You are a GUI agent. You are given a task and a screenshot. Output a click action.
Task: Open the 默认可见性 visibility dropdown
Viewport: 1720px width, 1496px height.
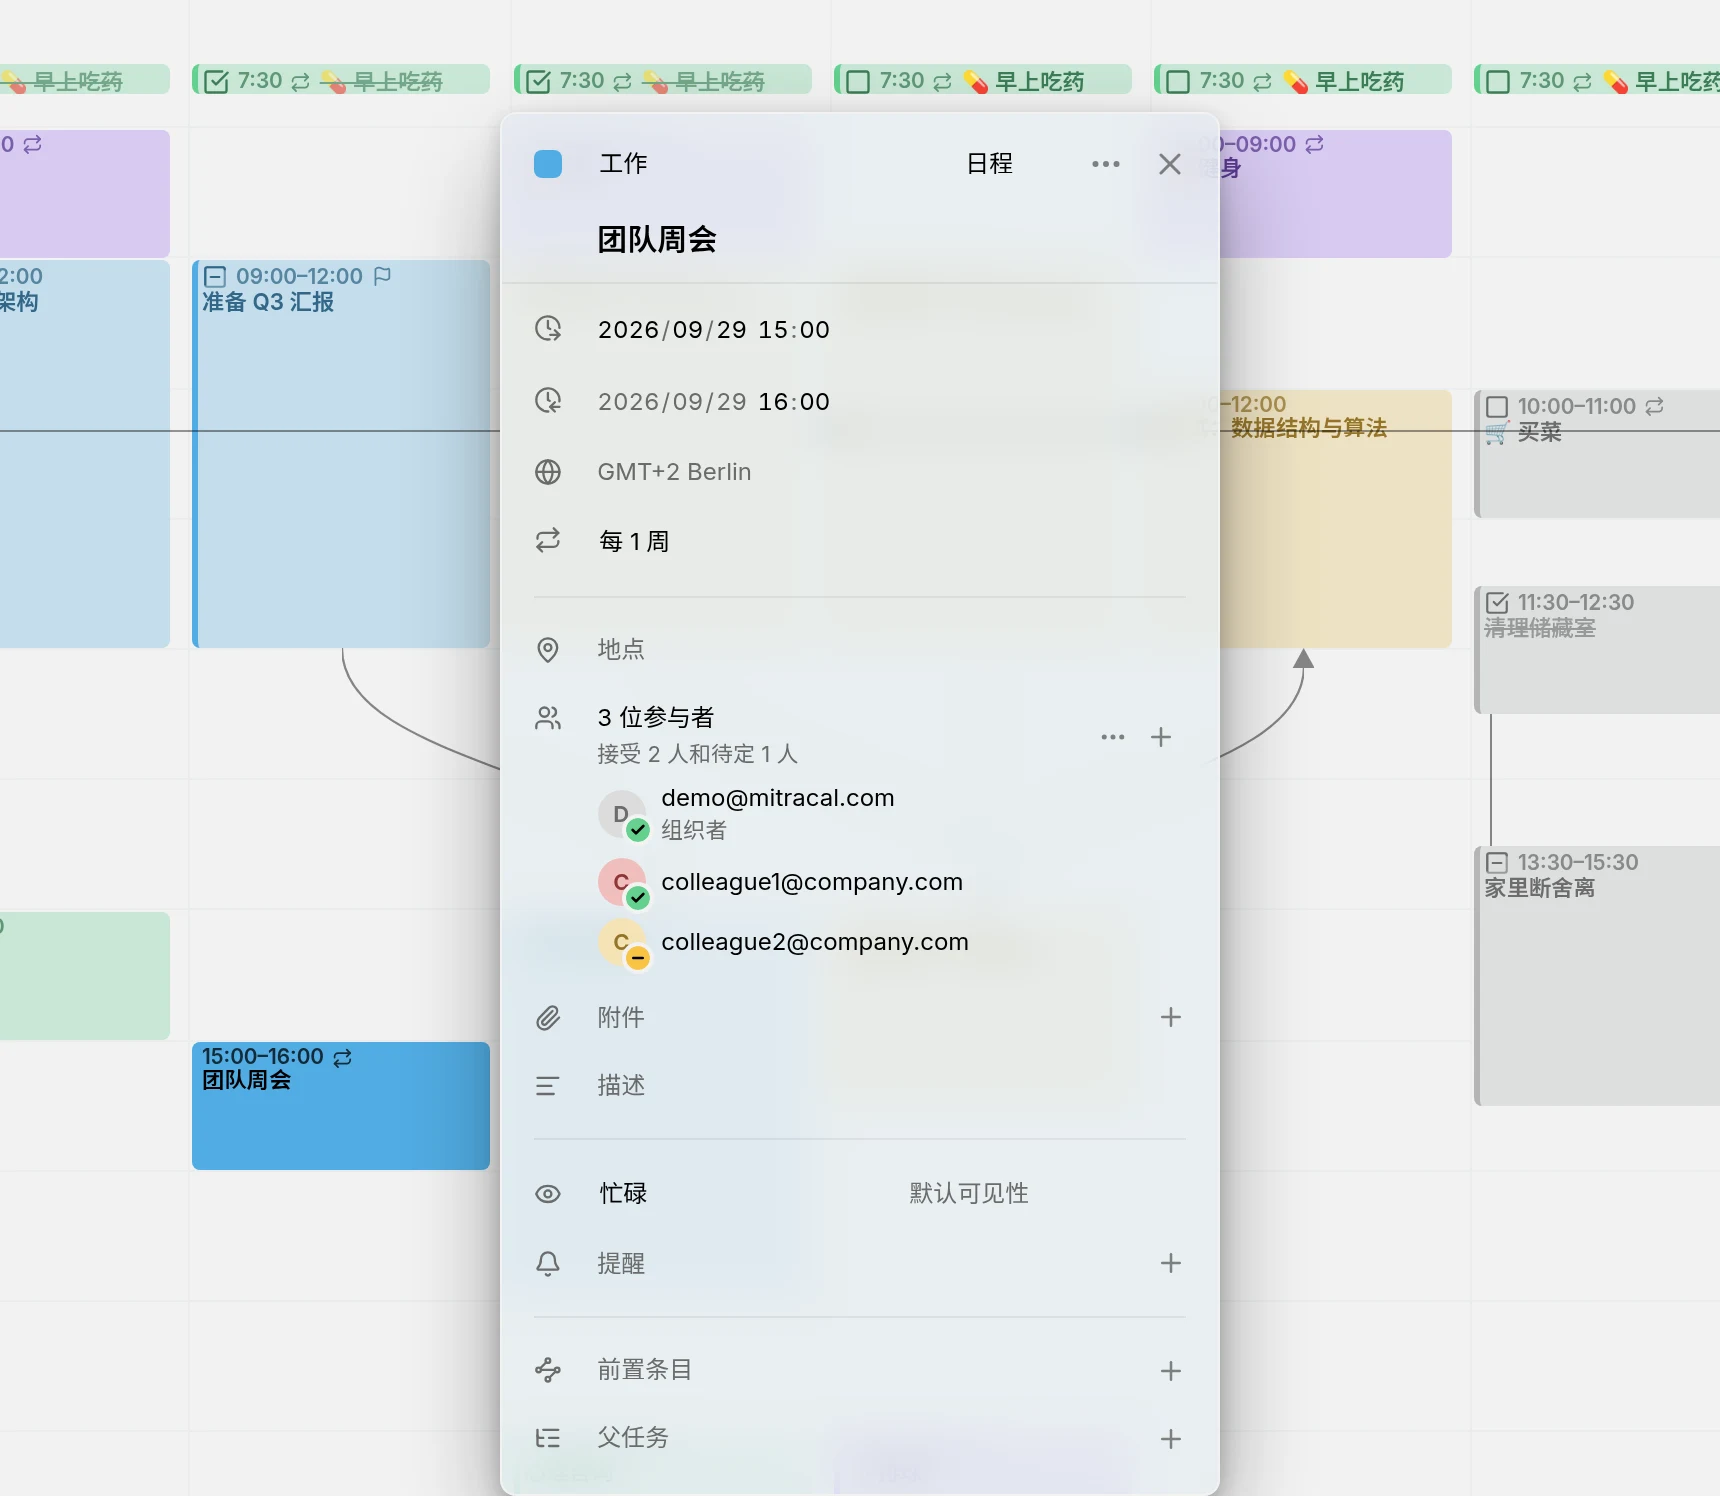coord(969,1194)
